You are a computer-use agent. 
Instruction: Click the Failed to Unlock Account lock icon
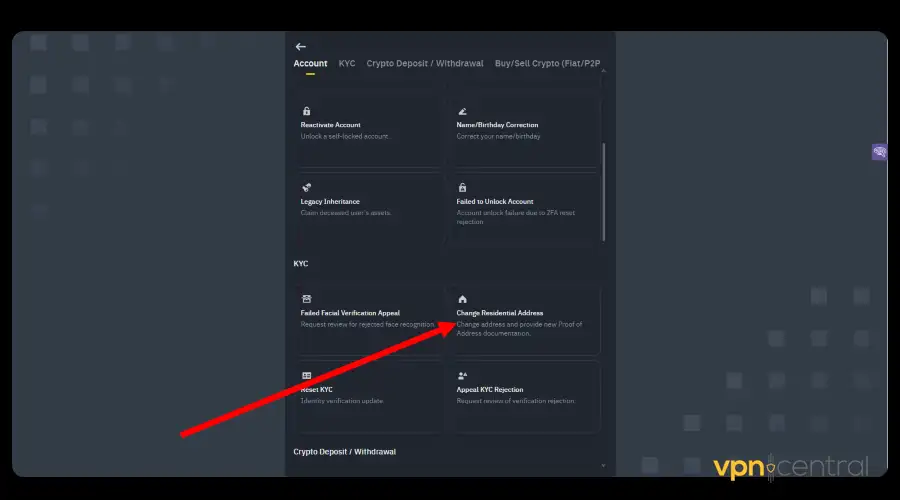point(462,187)
